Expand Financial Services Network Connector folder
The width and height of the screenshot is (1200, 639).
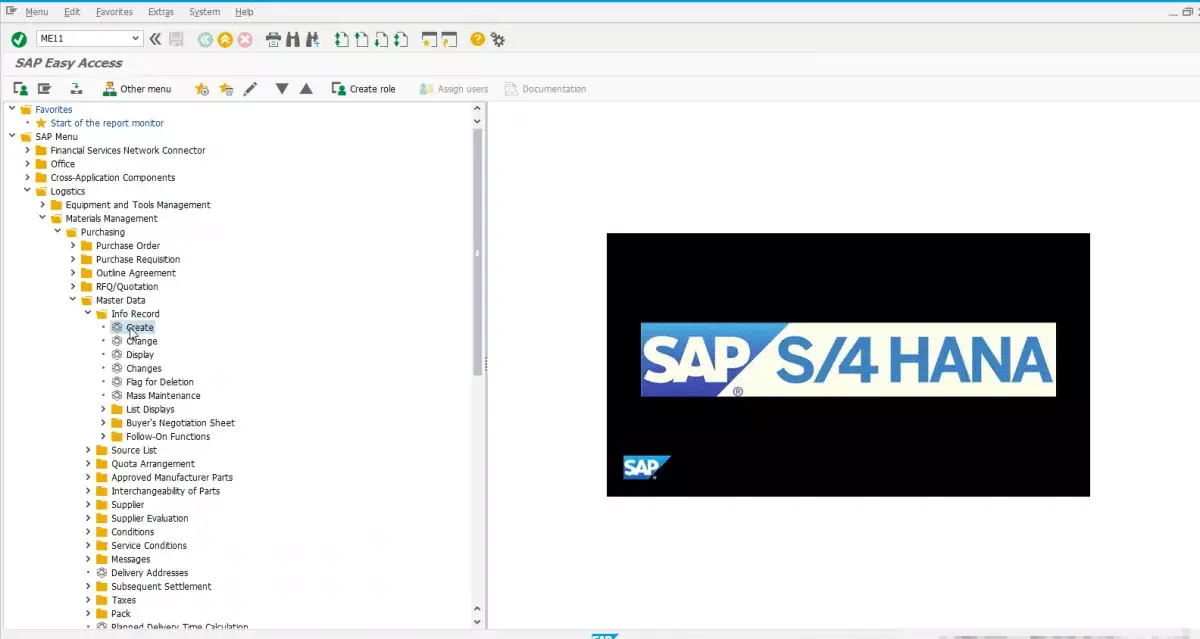(x=28, y=150)
